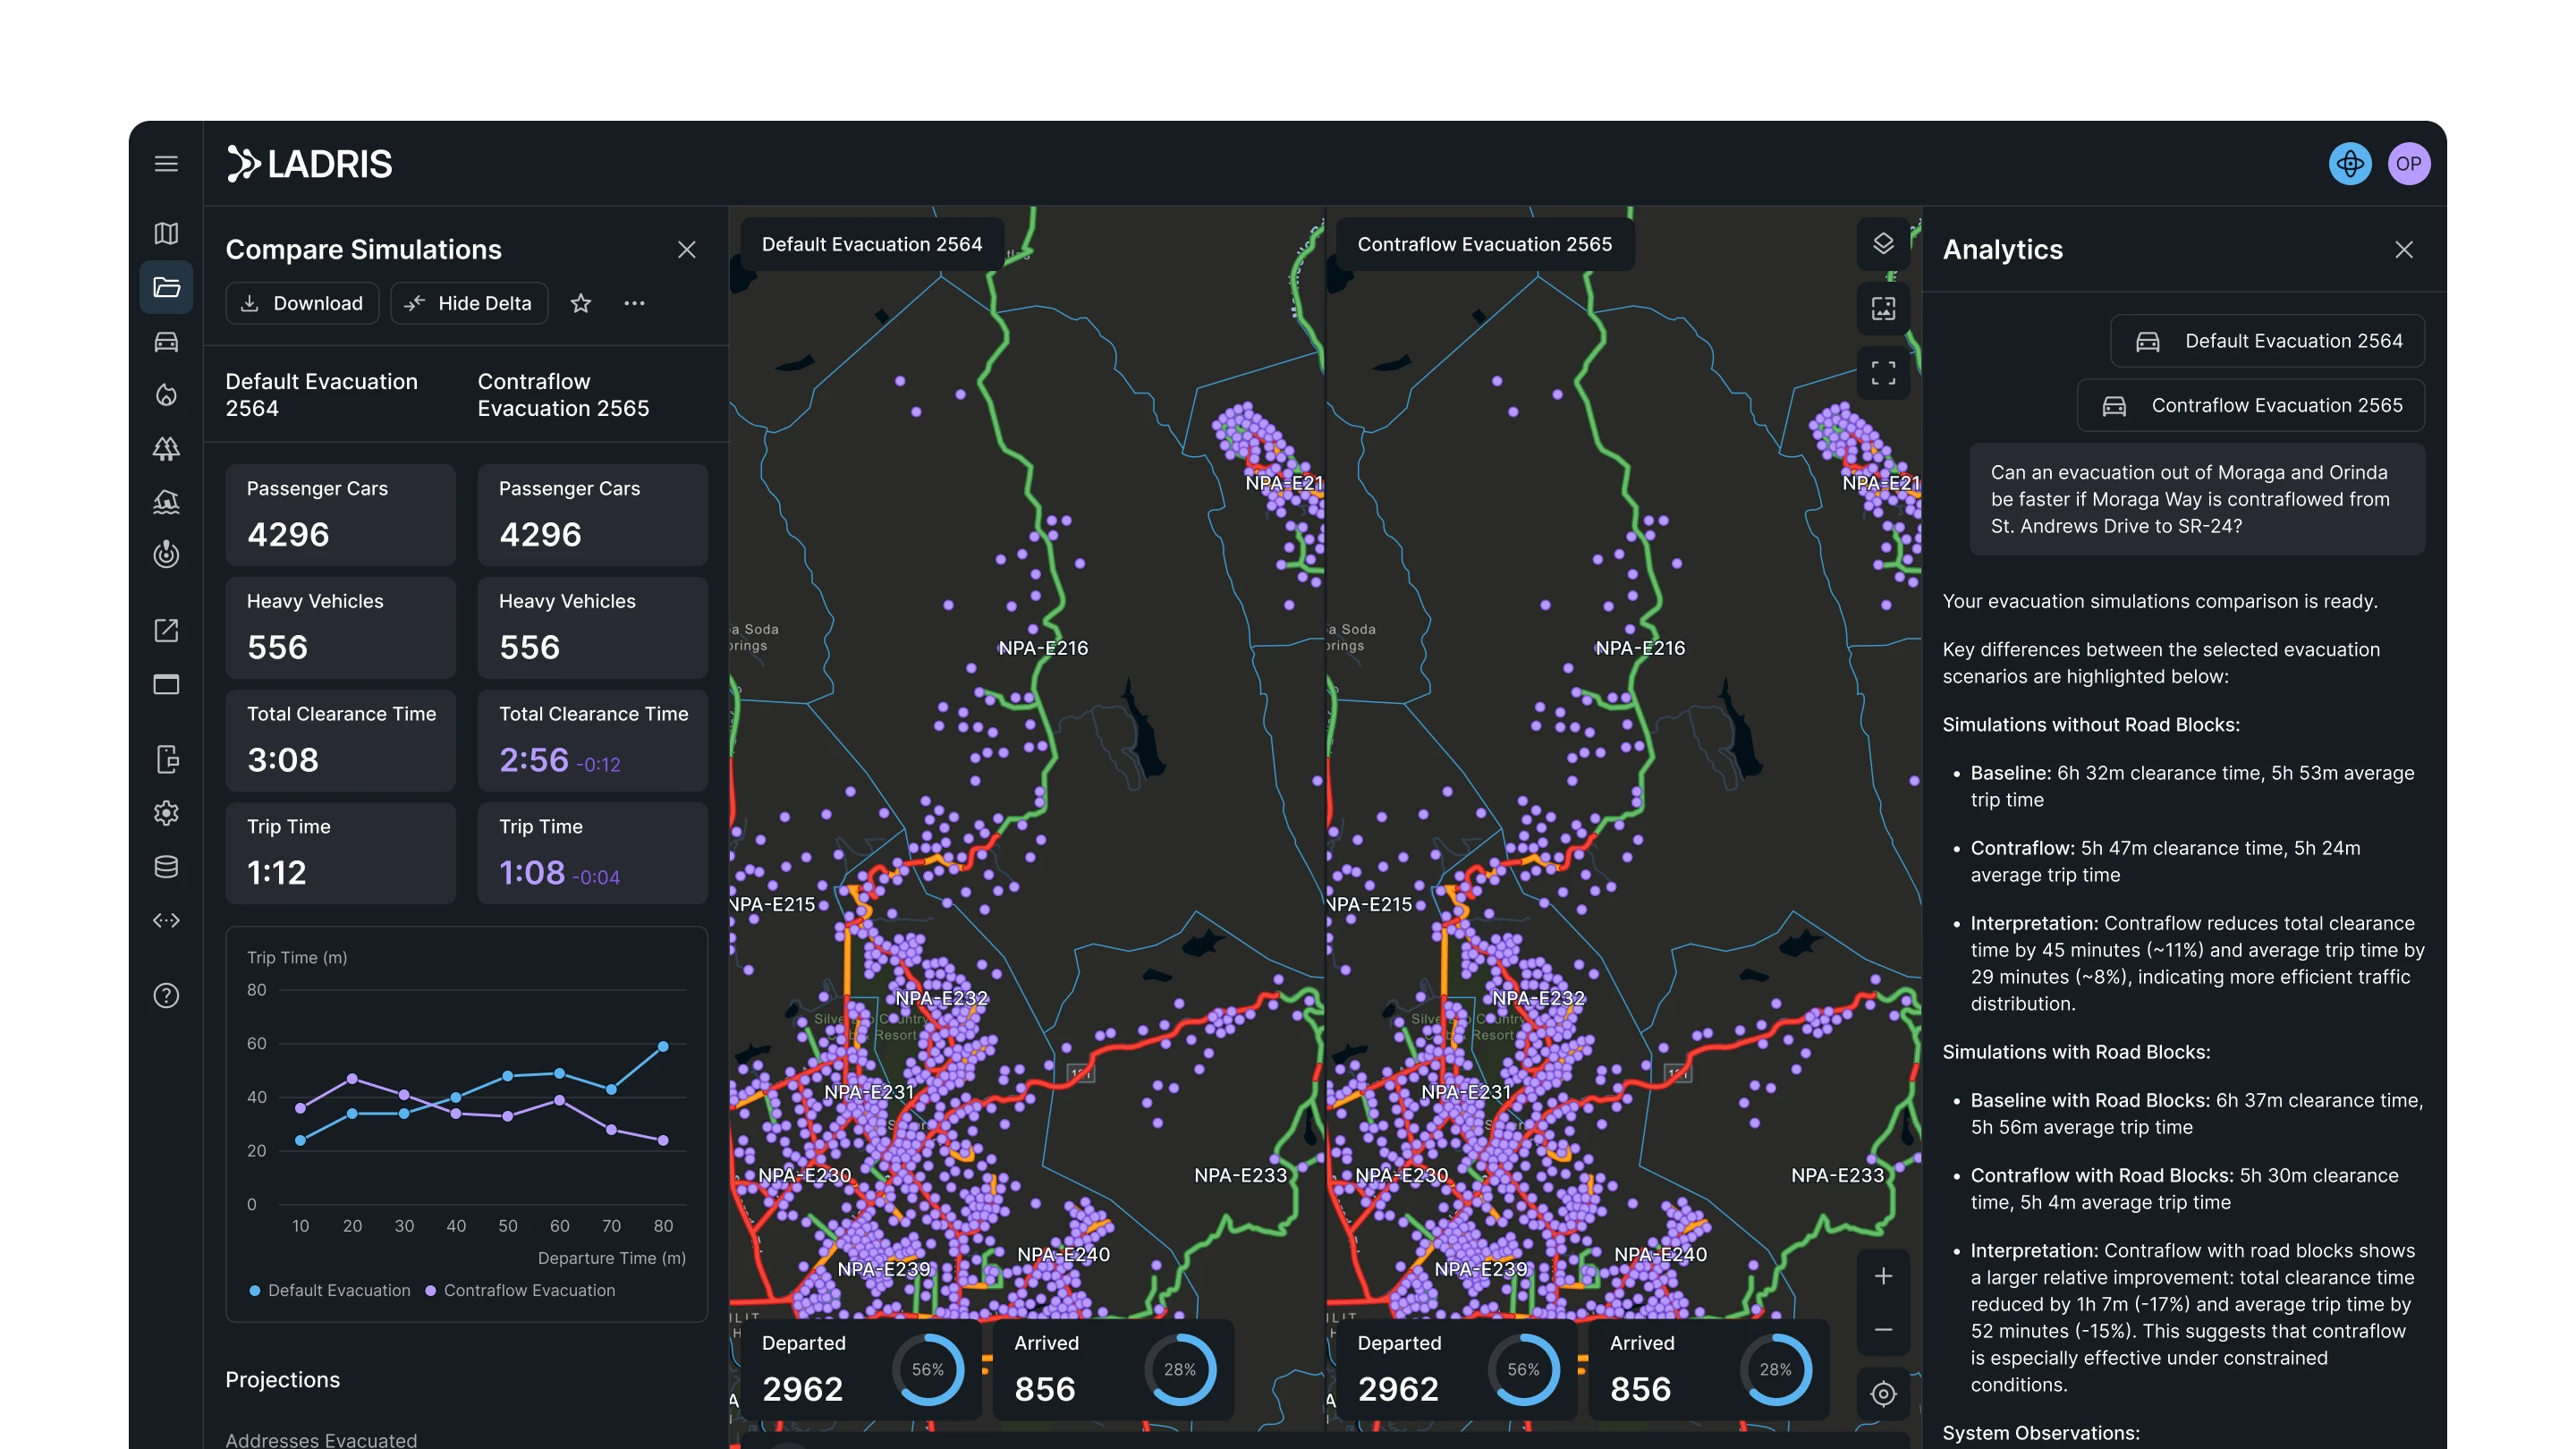This screenshot has height=1449, width=2576.
Task: Hide the delta values using Hide Delta
Action: click(x=469, y=303)
